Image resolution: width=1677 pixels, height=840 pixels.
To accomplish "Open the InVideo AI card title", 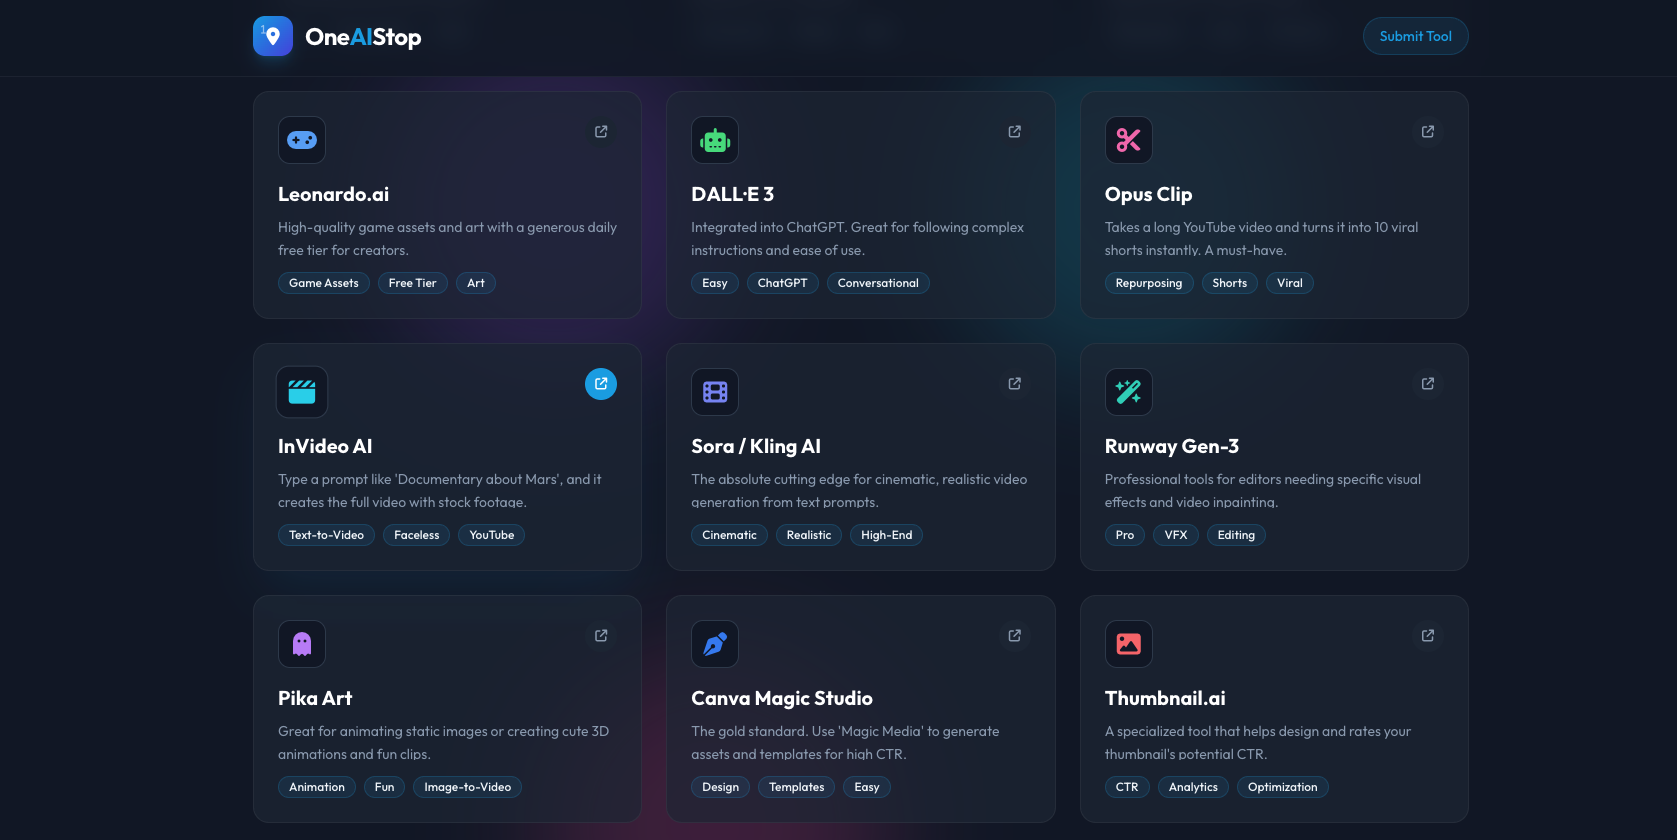I will (x=325, y=446).
